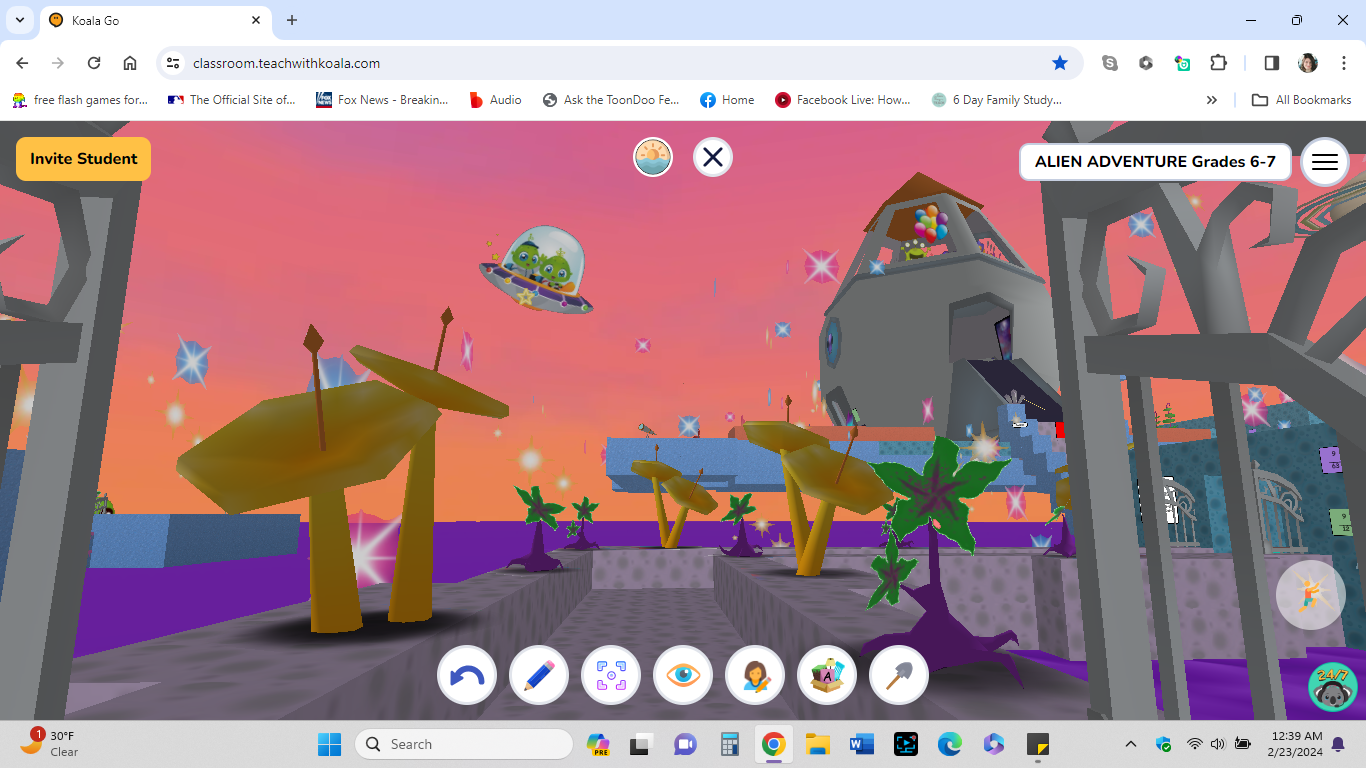Toggle the eye view mode tool
Screen dimensions: 1366x768
[x=682, y=675]
